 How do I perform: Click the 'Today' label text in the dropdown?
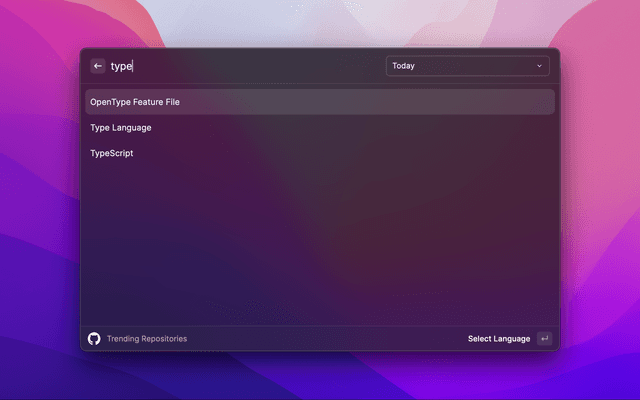[x=403, y=66]
